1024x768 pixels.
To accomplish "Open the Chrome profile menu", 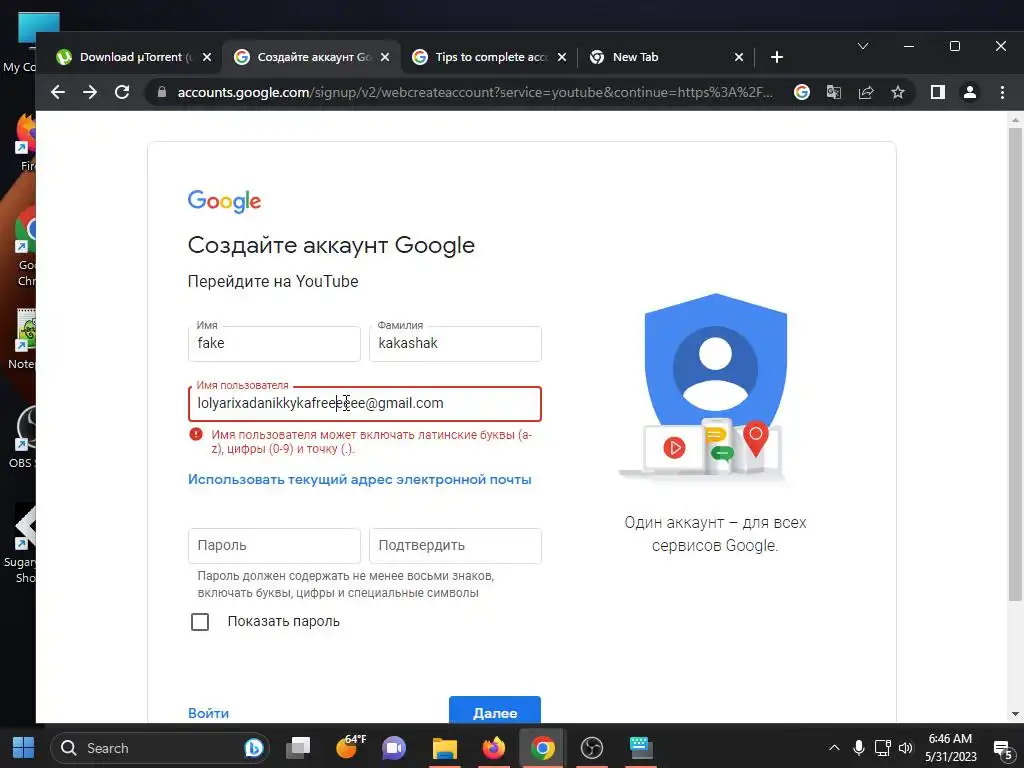I will (970, 92).
